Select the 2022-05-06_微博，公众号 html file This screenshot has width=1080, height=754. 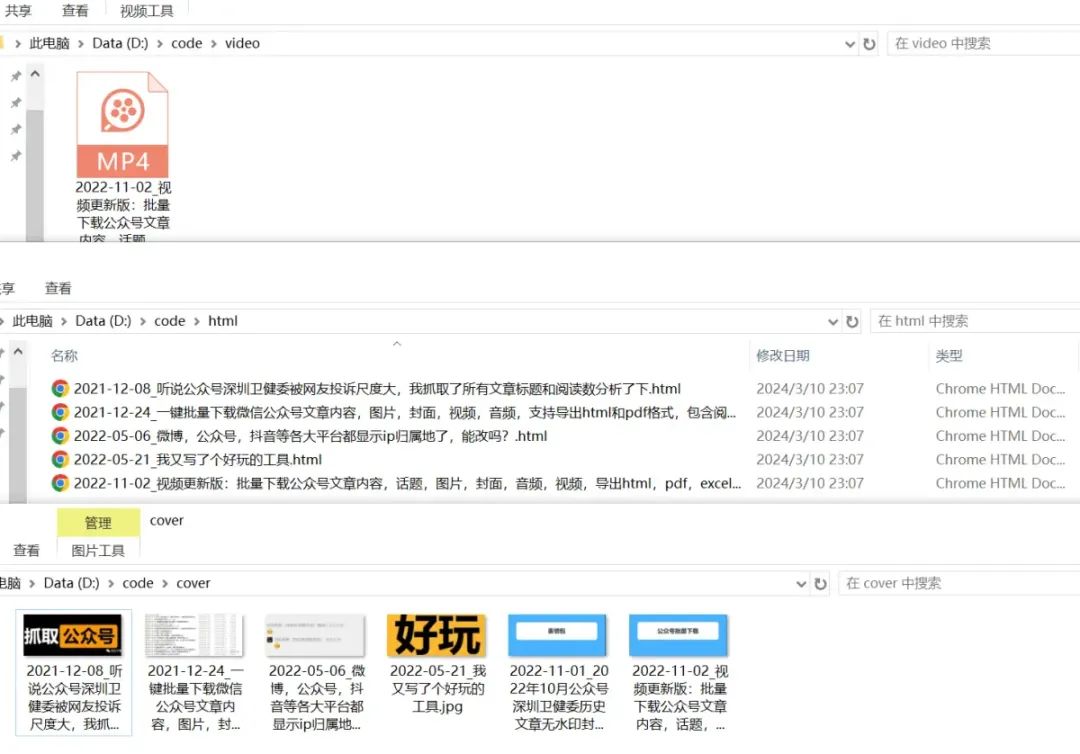click(x=311, y=436)
